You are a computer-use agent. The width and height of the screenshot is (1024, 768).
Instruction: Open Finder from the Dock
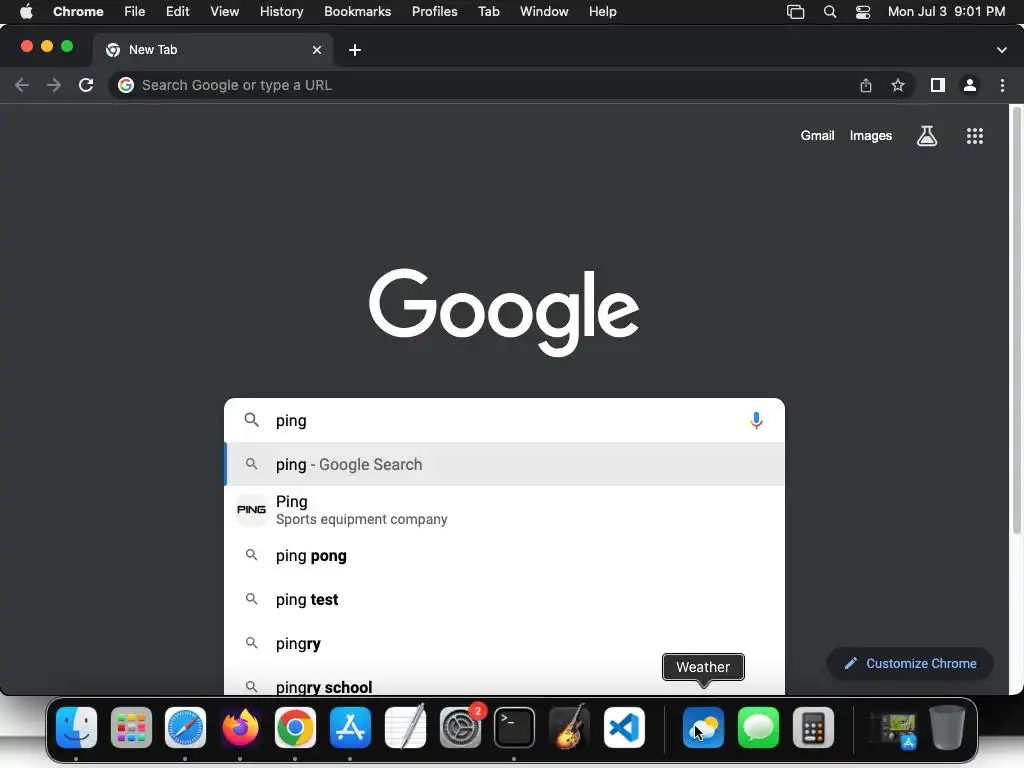(x=76, y=728)
